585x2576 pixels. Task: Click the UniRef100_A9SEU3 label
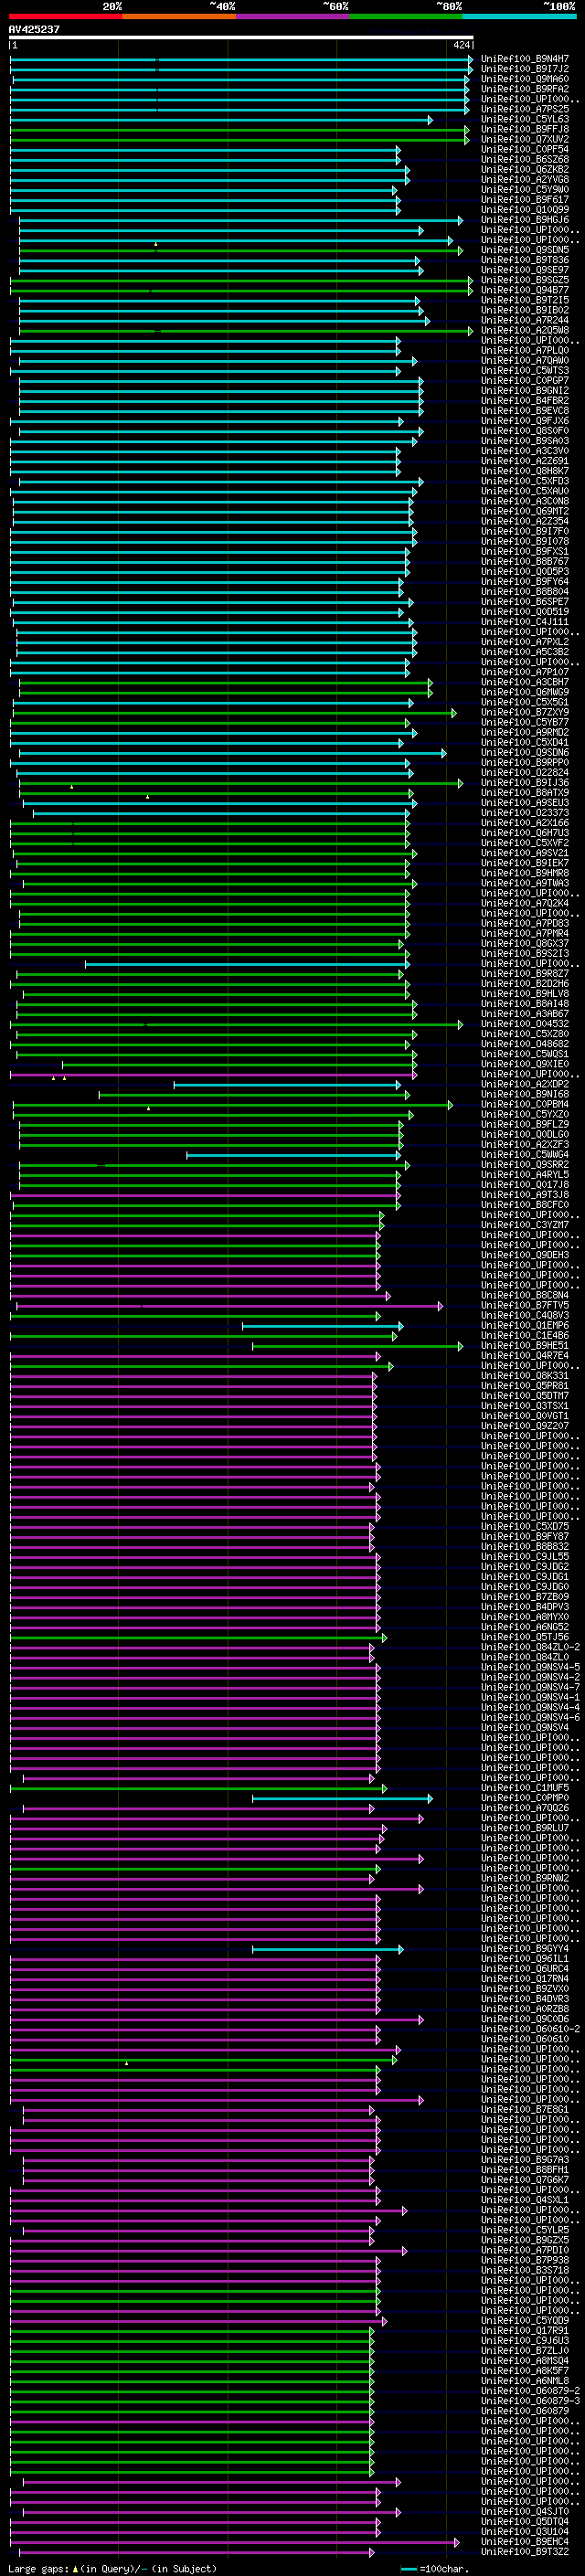click(x=525, y=803)
